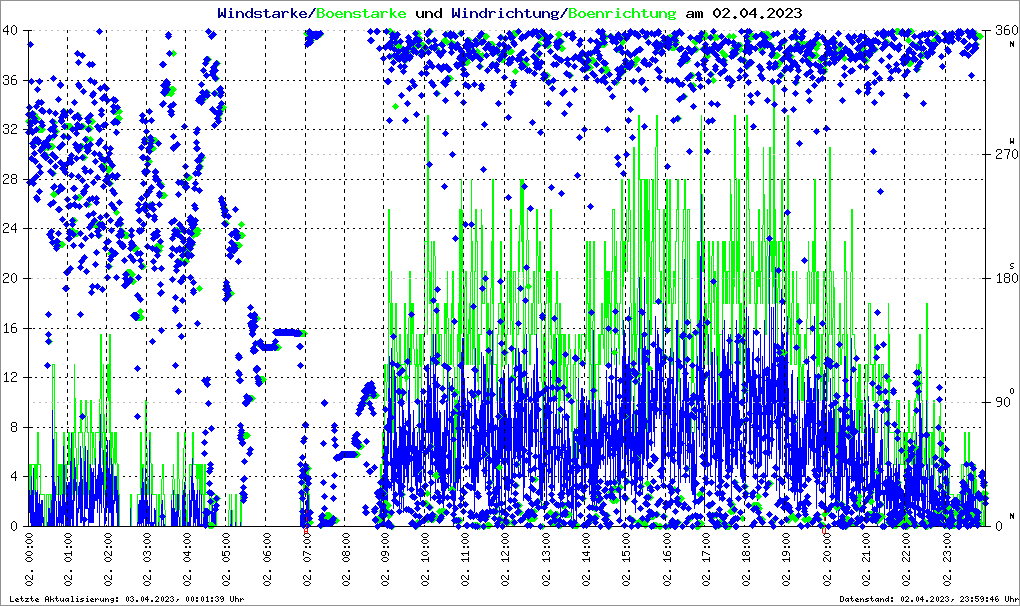1020x606 pixels.
Task: Click the left axis value "32"
Action: [10, 129]
